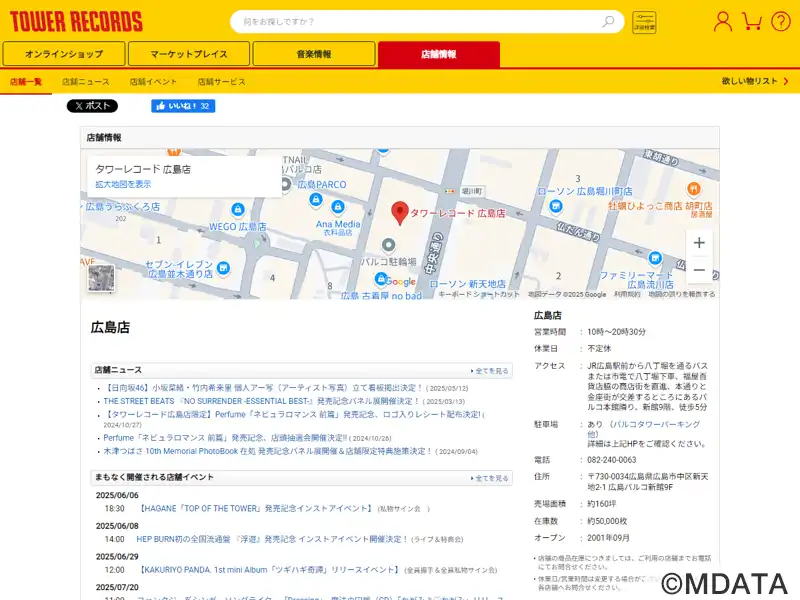Select 店舗一覧 in the sub menu
Viewport: 800px width, 600px height.
coord(26,82)
